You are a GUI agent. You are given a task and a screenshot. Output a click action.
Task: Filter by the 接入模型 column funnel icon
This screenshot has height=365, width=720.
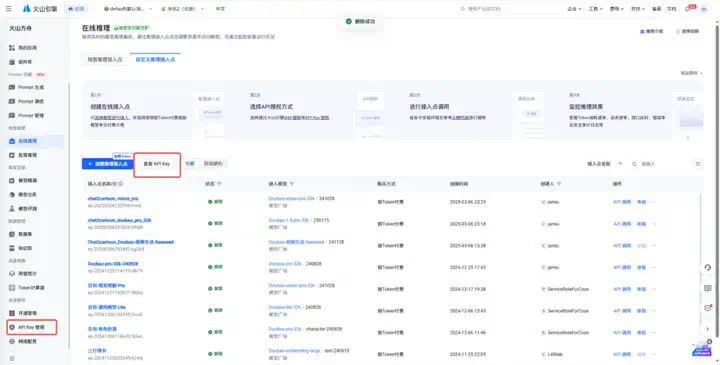pyautogui.click(x=291, y=184)
